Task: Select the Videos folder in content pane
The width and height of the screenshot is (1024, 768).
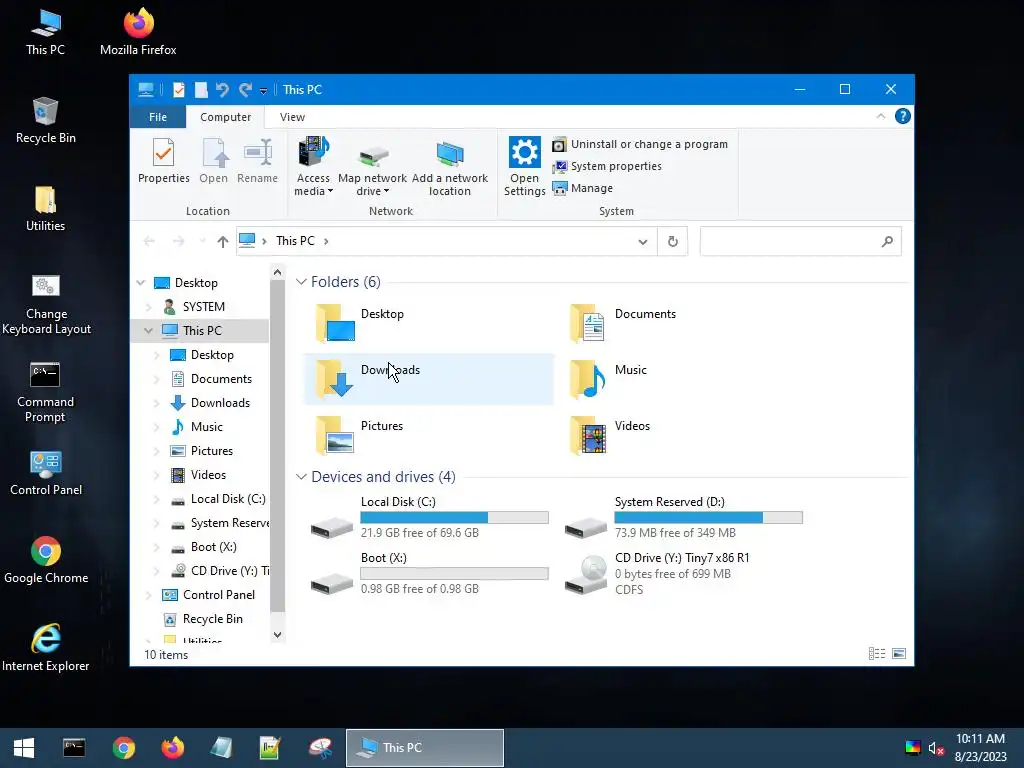Action: (682, 435)
